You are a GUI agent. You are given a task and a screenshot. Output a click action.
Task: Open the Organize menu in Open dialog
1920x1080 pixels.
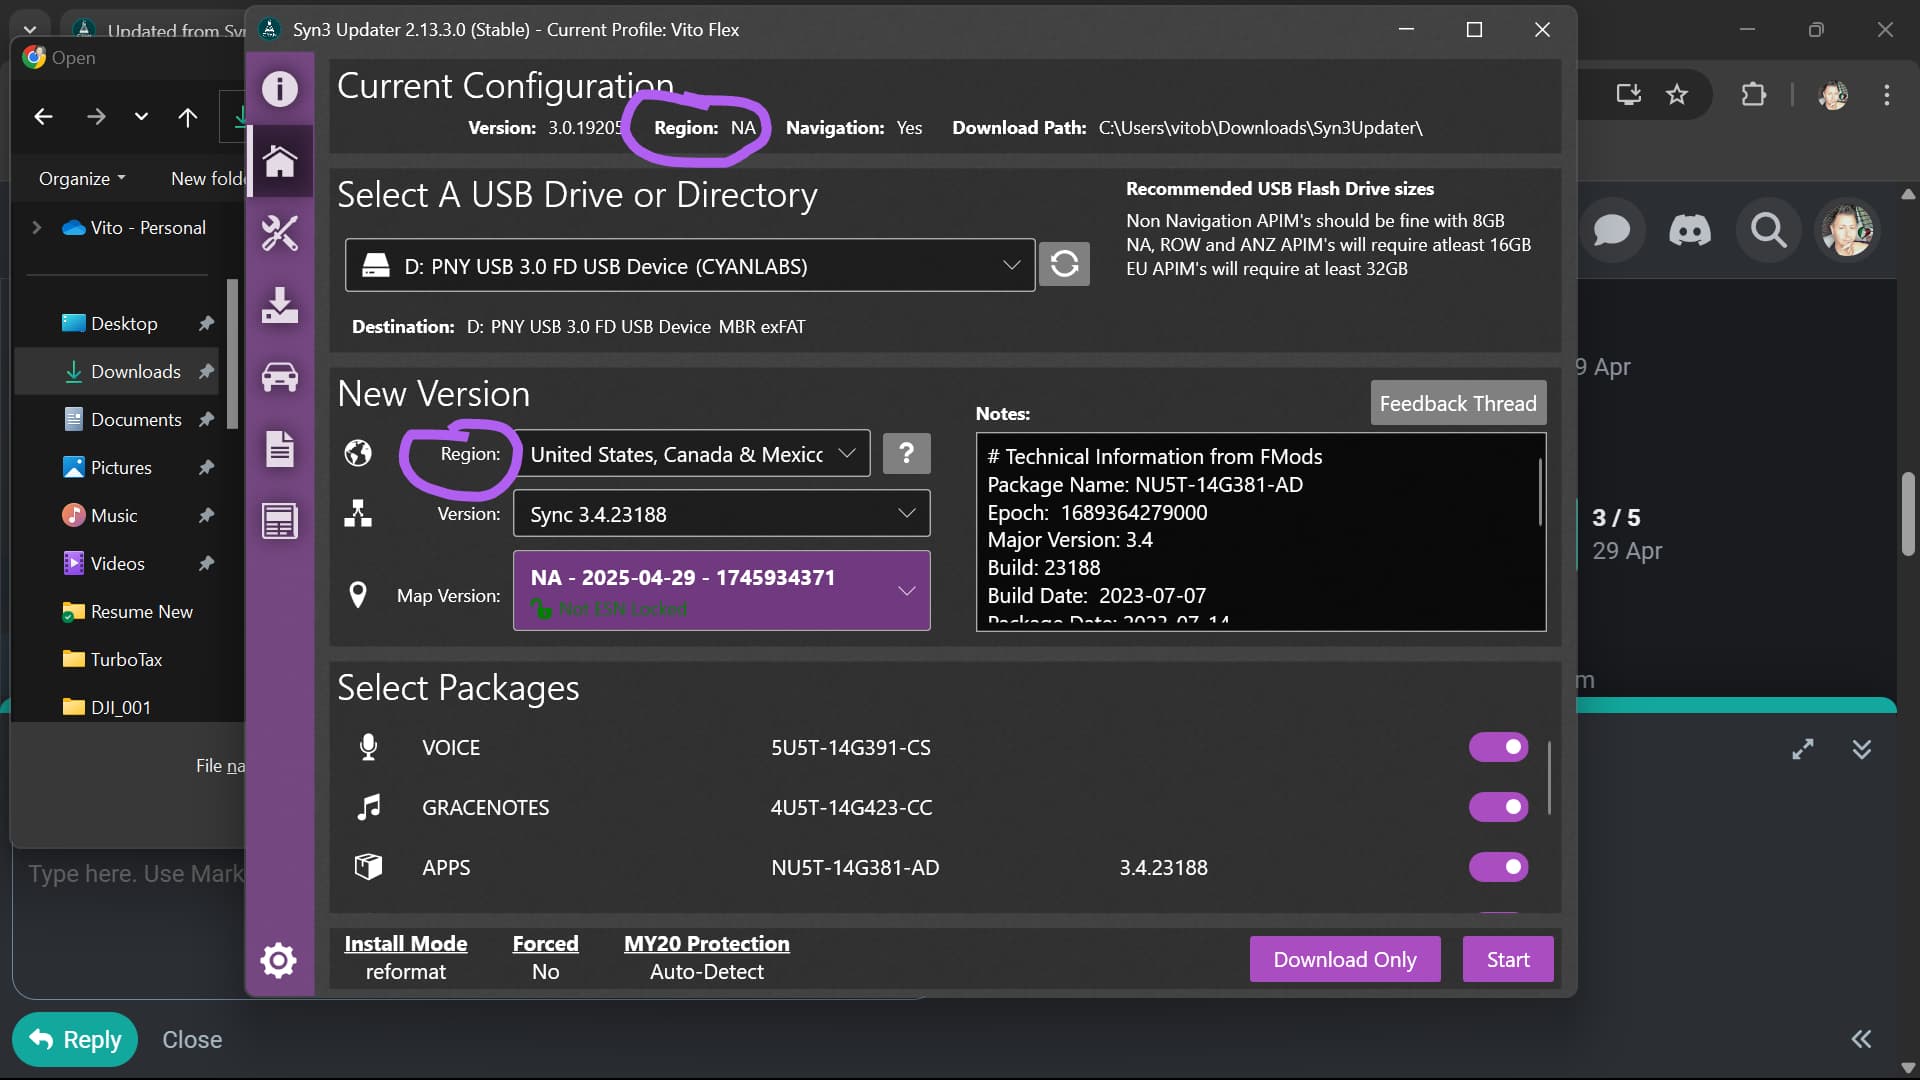pyautogui.click(x=82, y=178)
